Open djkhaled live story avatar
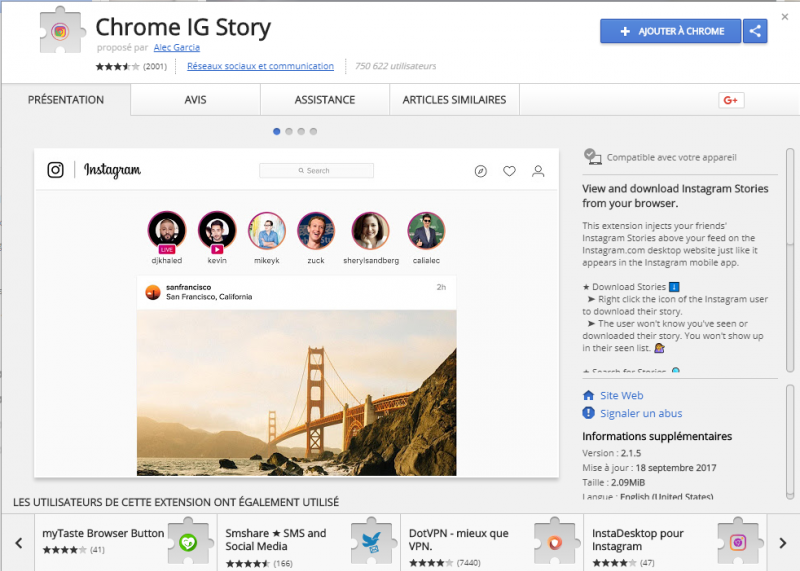The image size is (800, 571). 167,231
